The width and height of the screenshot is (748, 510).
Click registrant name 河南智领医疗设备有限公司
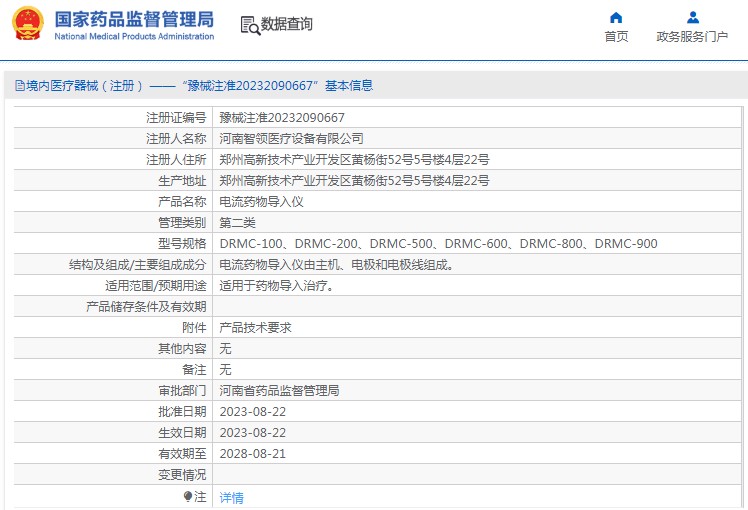point(292,139)
